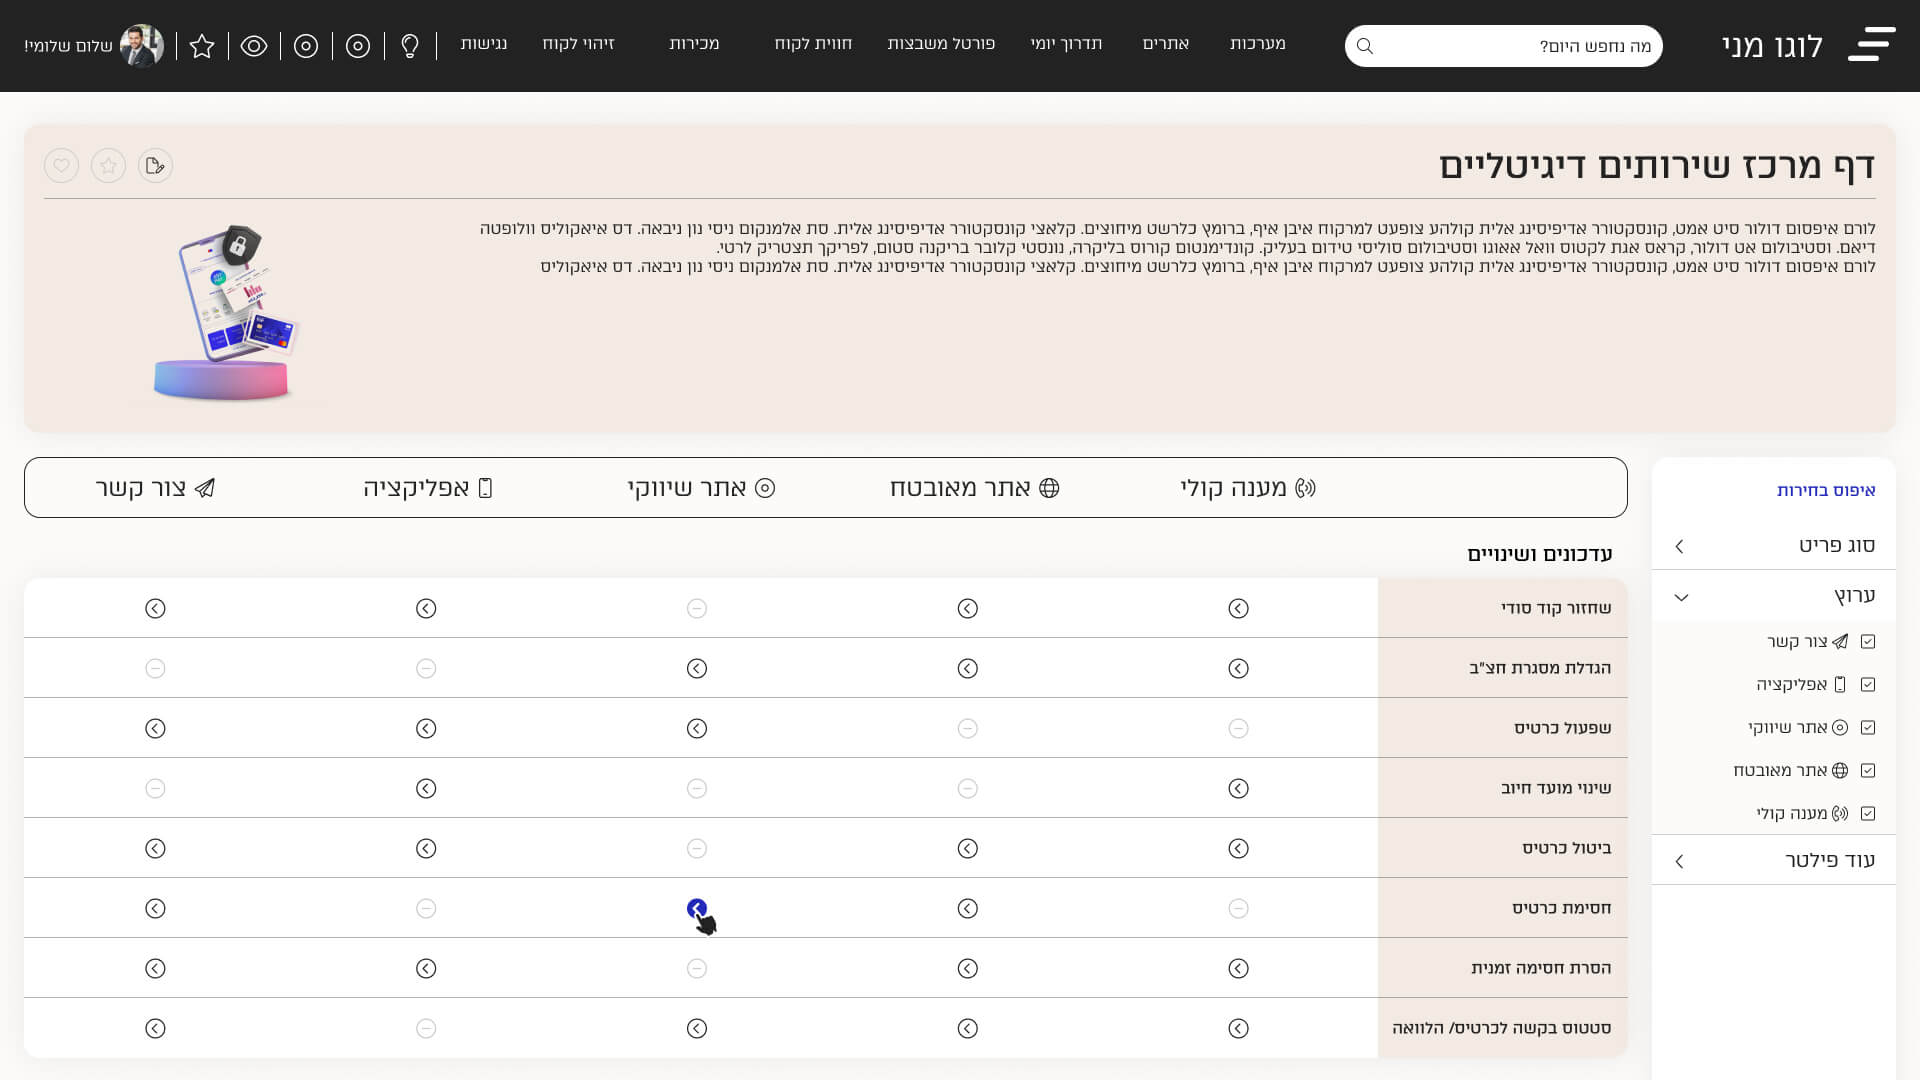
Task: Click the star bookmark icon on page card
Action: tap(108, 165)
